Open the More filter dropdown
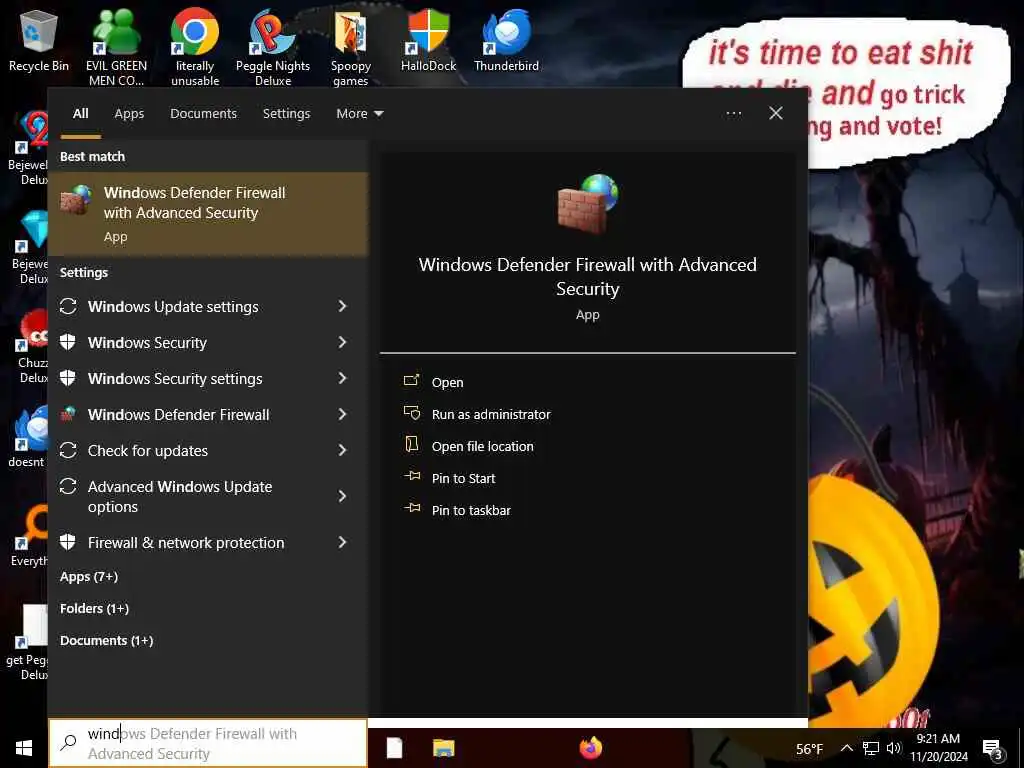 click(359, 114)
